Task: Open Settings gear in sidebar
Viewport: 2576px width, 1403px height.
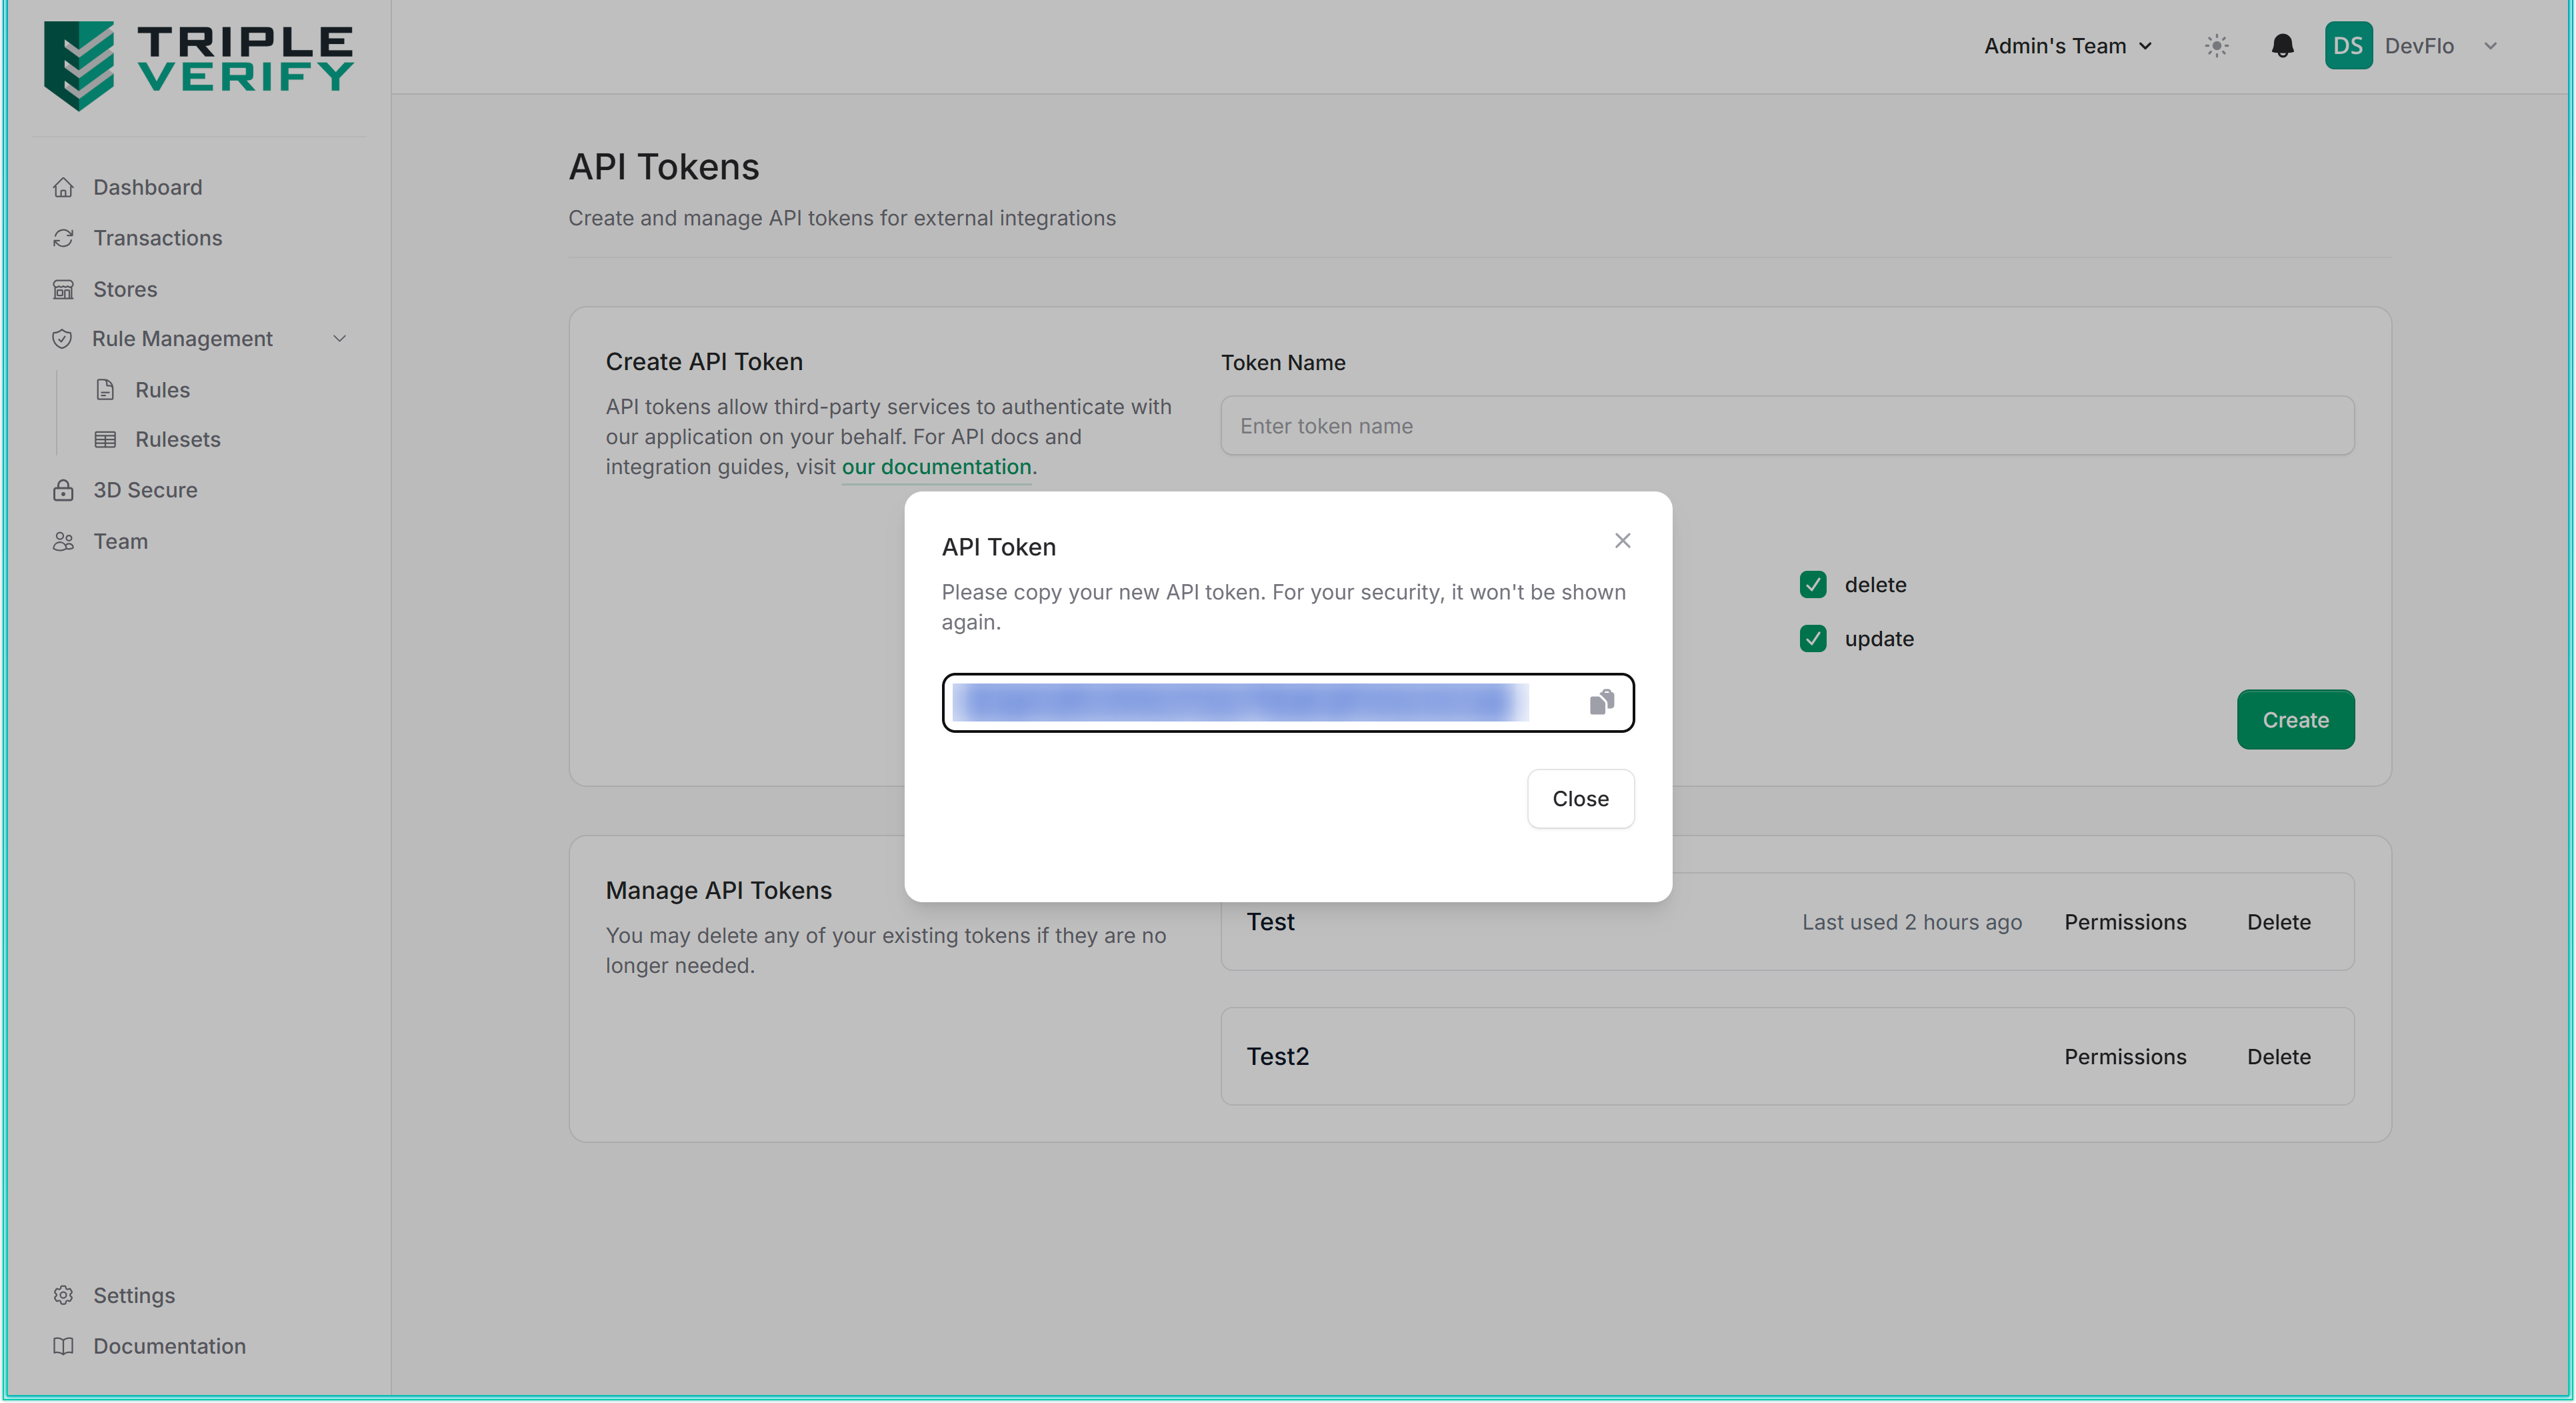Action: tap(133, 1295)
